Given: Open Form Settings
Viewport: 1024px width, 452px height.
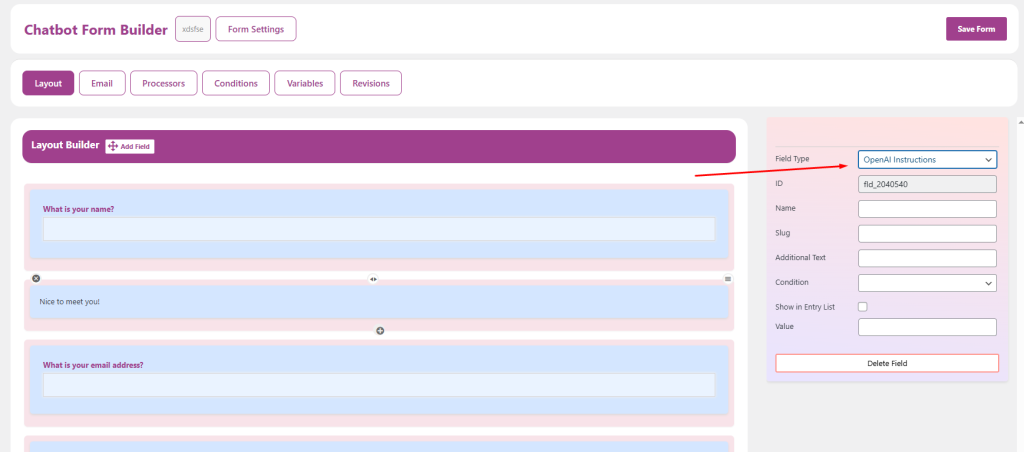Looking at the screenshot, I should pyautogui.click(x=255, y=29).
